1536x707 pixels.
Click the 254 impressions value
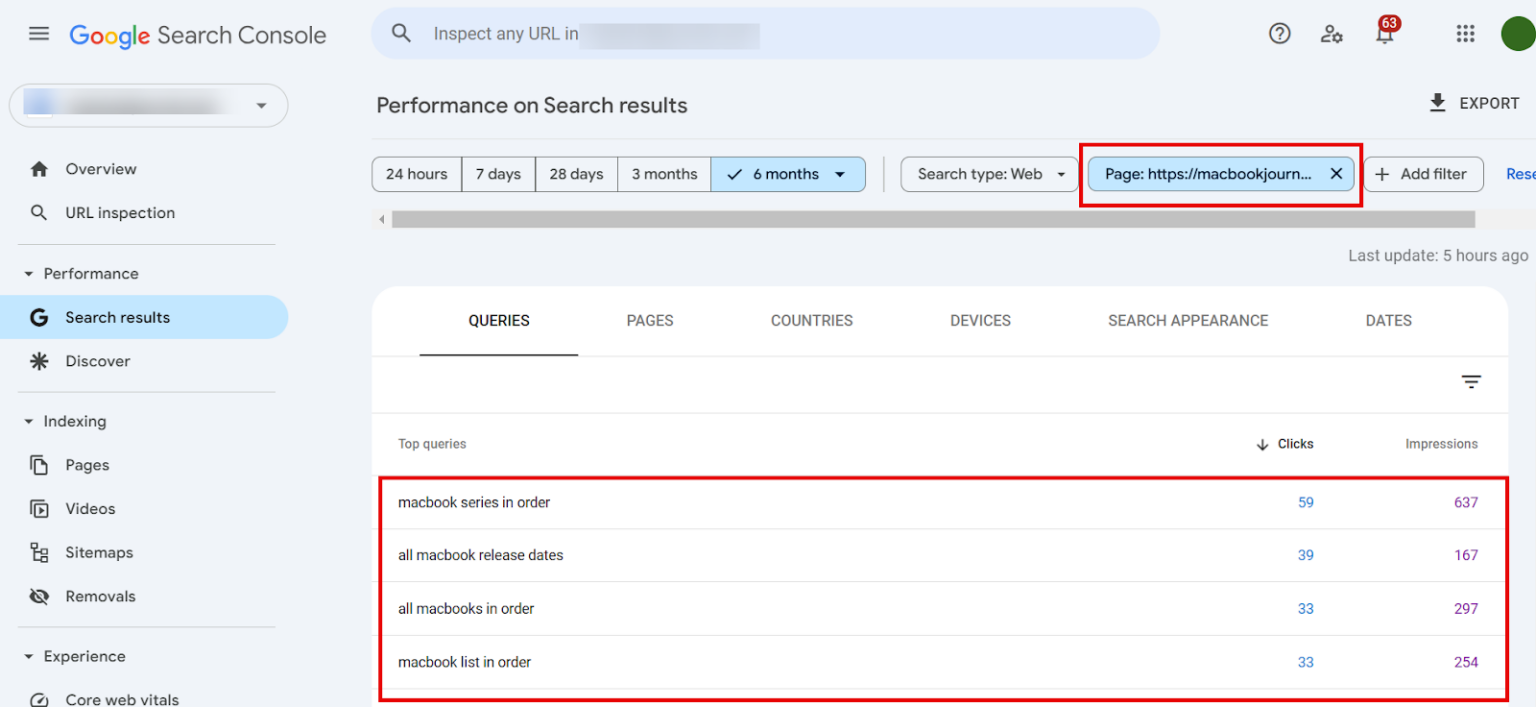(1466, 662)
